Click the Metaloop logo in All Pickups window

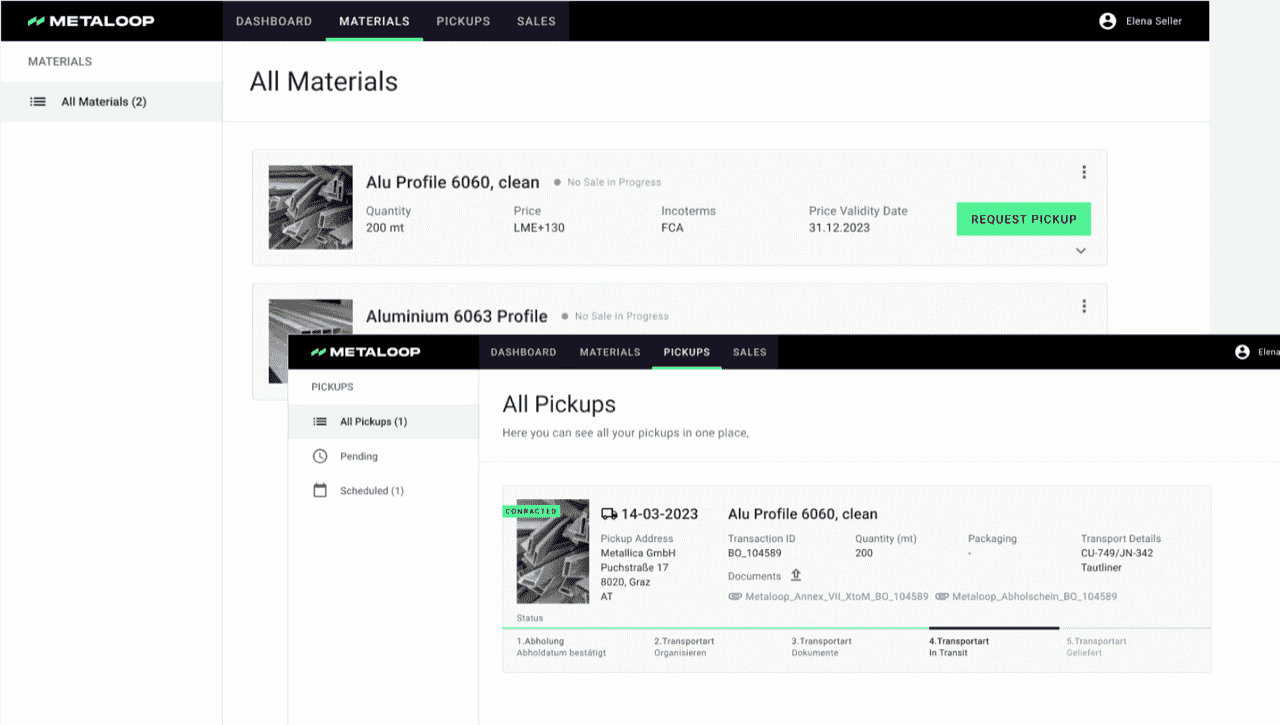(365, 352)
